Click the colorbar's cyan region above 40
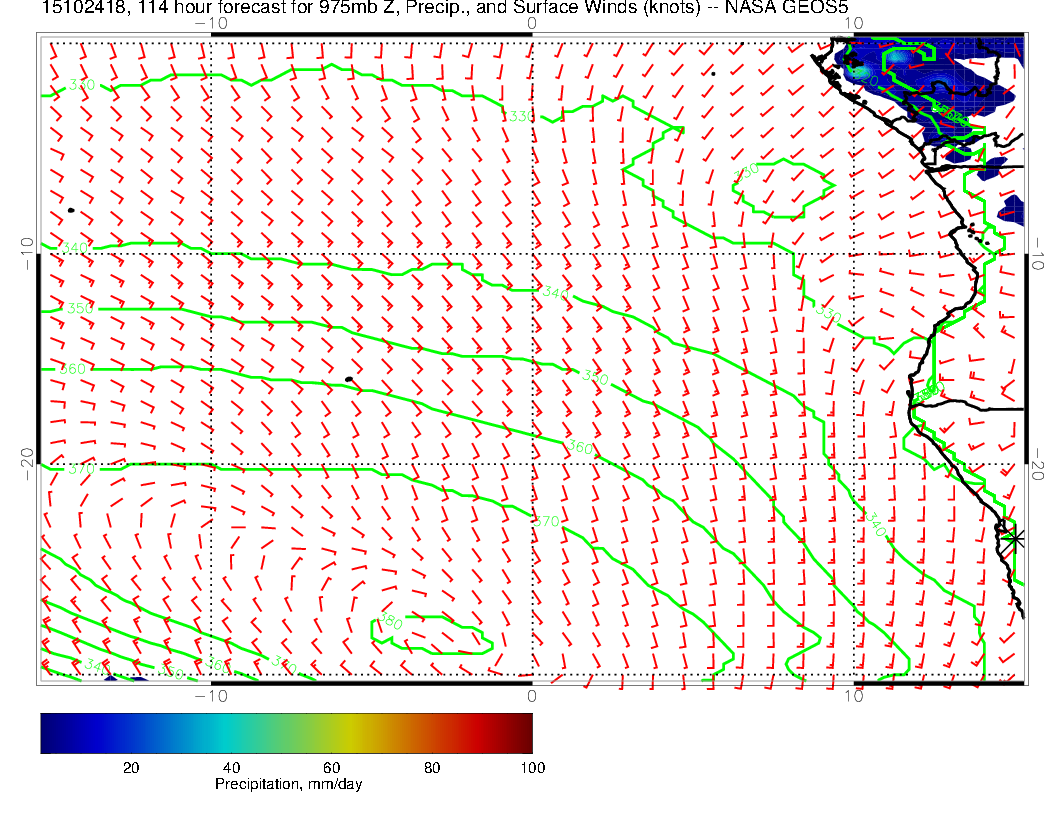 tap(232, 733)
